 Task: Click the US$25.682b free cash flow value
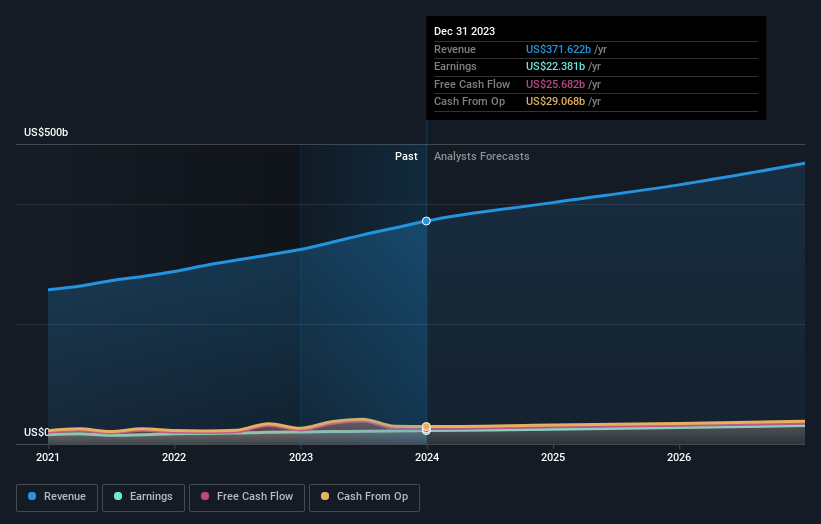[555, 84]
